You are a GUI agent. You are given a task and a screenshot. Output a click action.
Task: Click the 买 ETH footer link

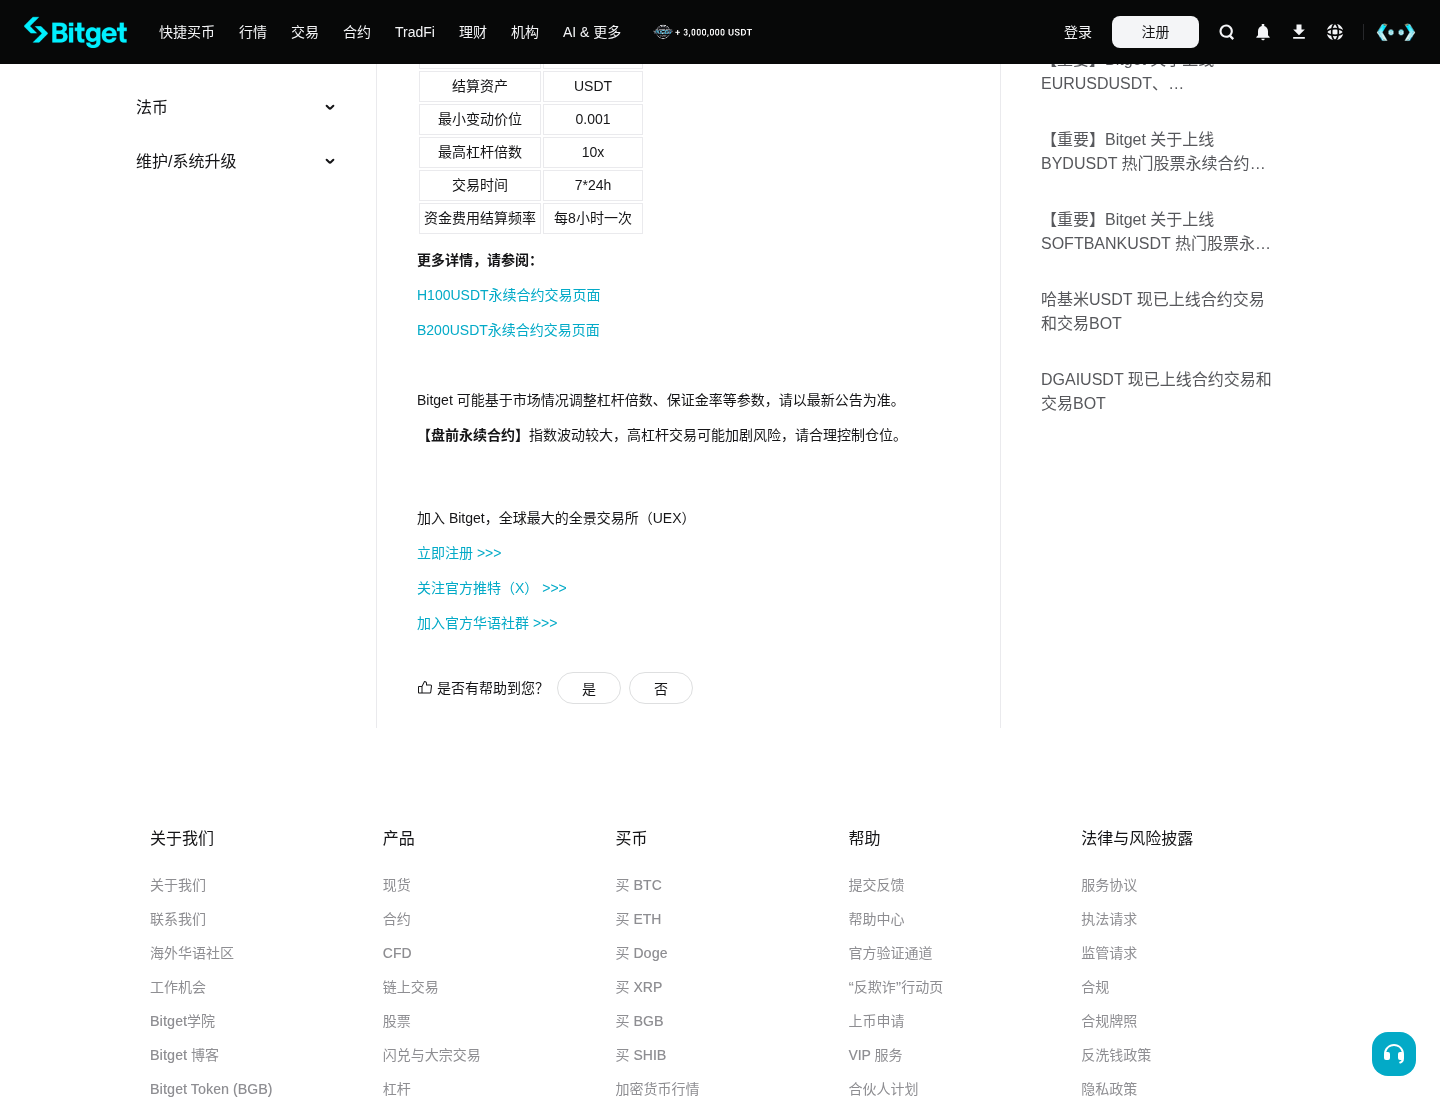[x=638, y=919]
